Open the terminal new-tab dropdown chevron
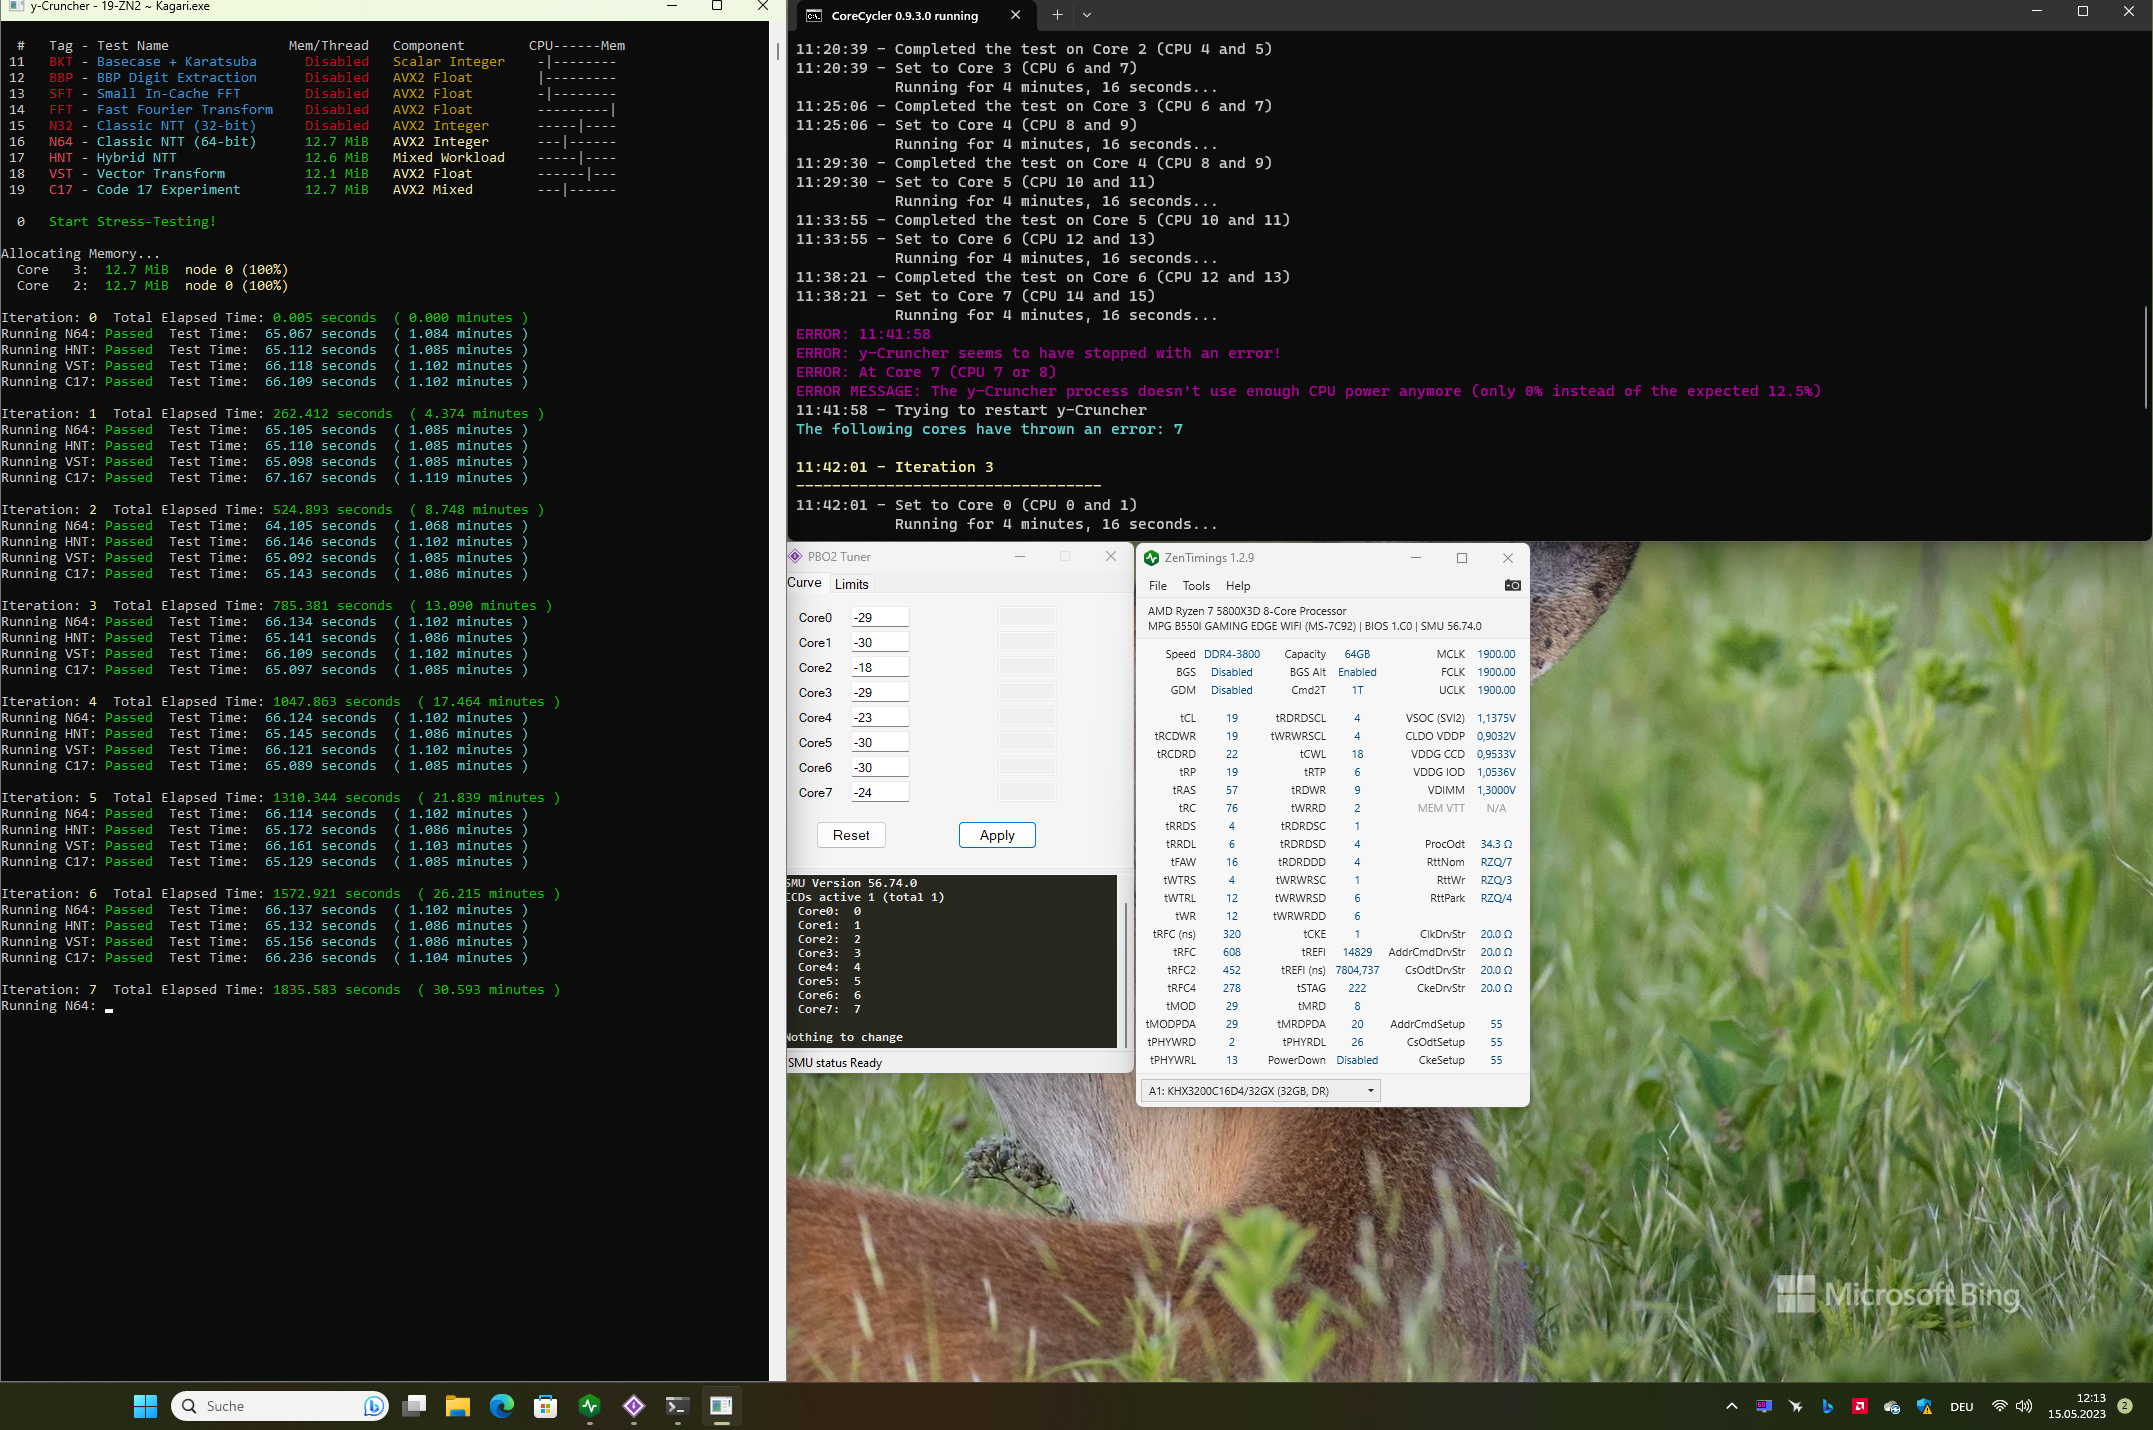 coord(1087,15)
